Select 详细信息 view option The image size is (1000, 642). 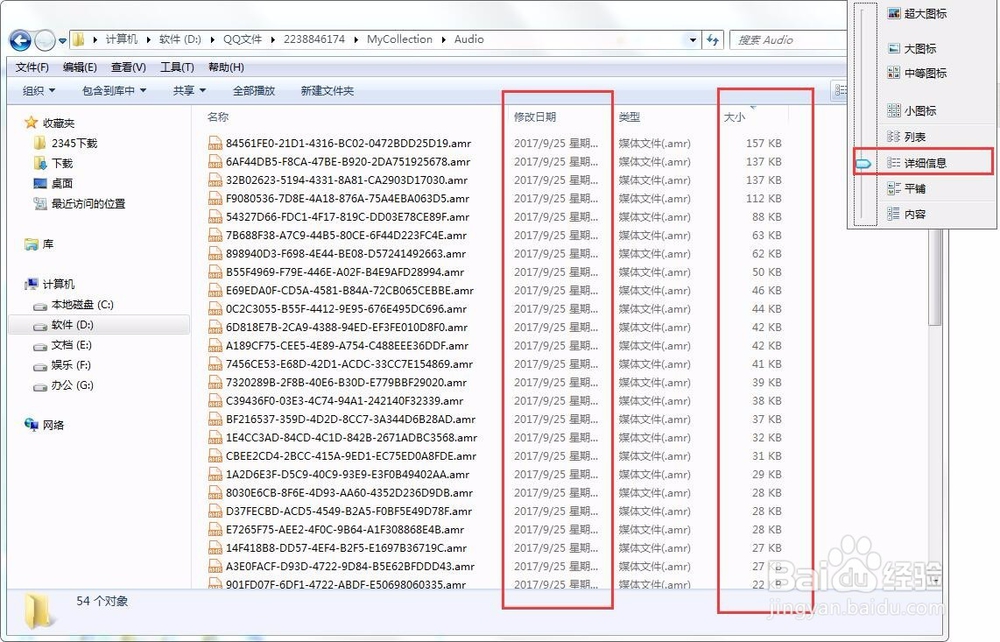[917, 163]
